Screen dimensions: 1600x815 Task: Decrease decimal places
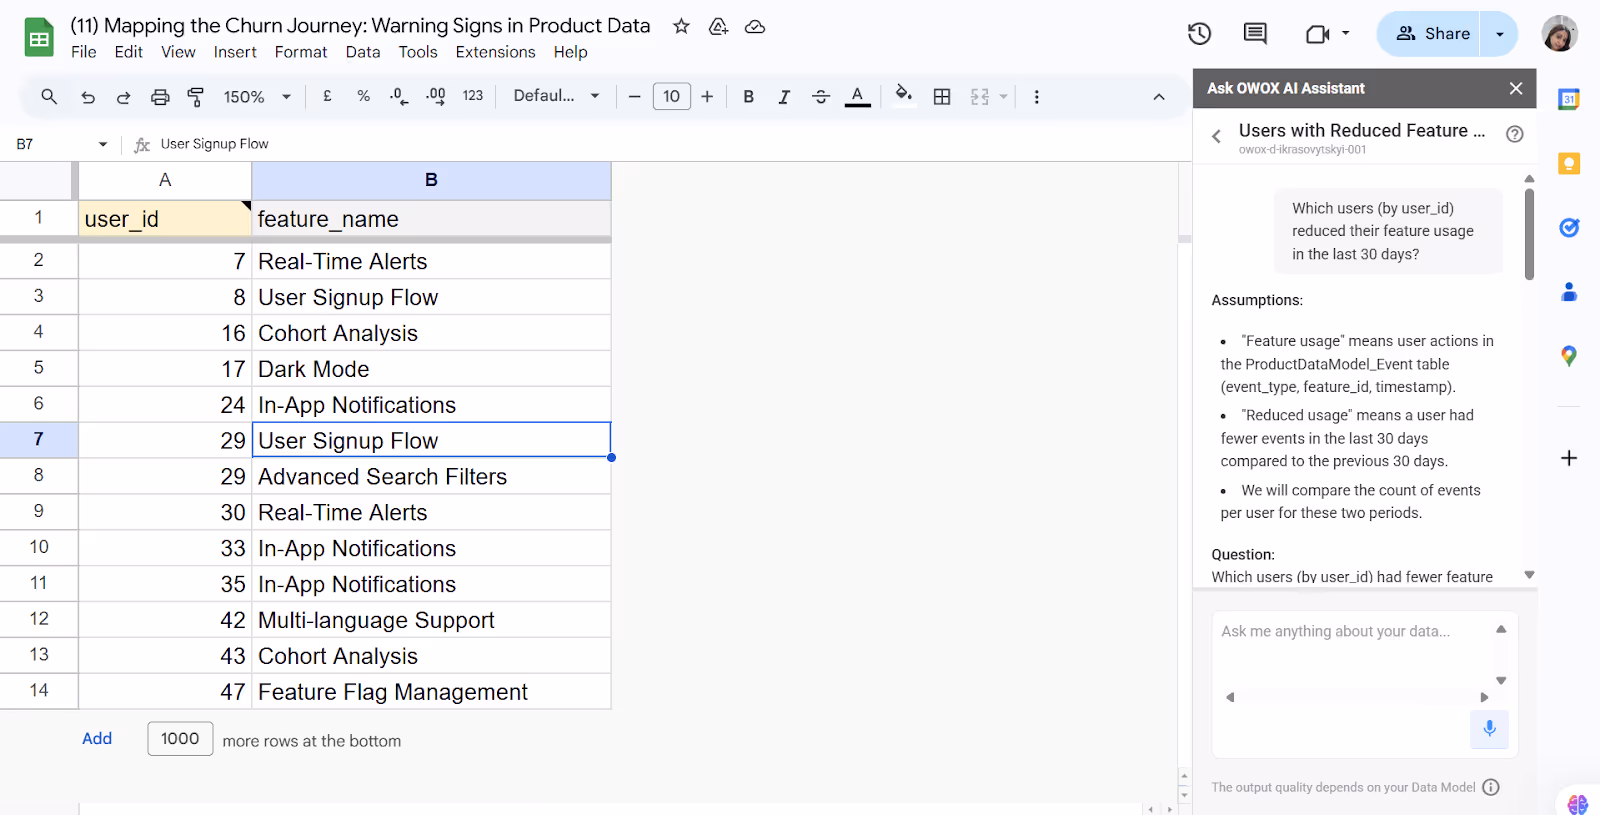pyautogui.click(x=399, y=96)
